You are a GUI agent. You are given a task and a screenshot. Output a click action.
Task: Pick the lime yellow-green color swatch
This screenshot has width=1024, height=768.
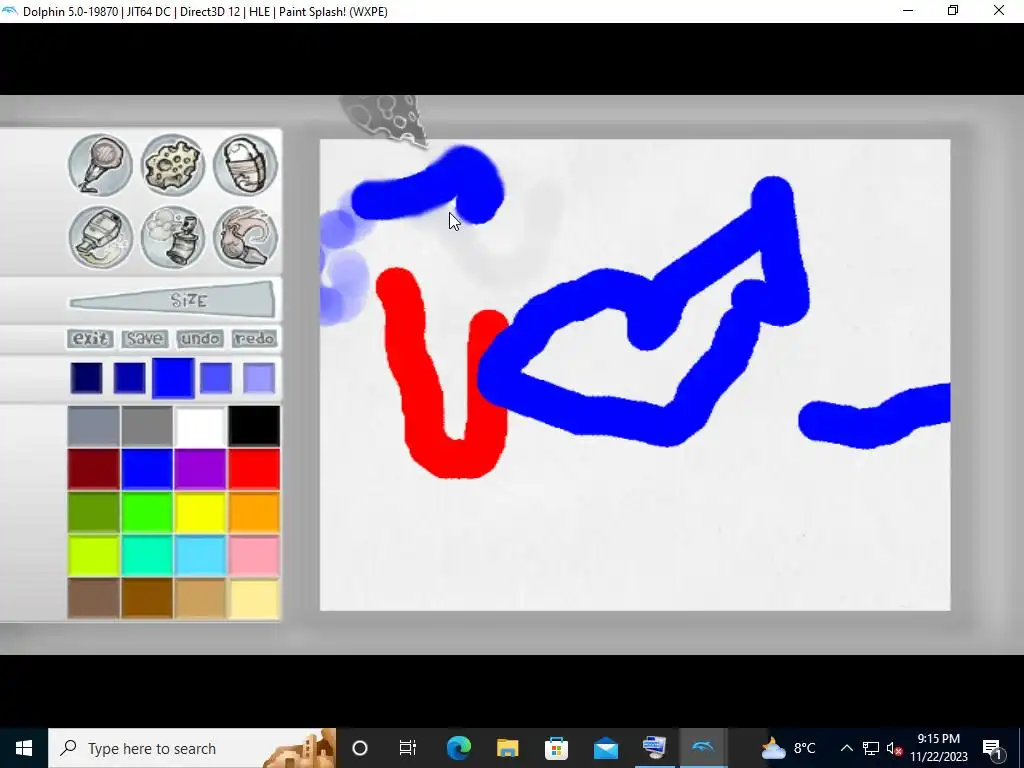tap(93, 555)
